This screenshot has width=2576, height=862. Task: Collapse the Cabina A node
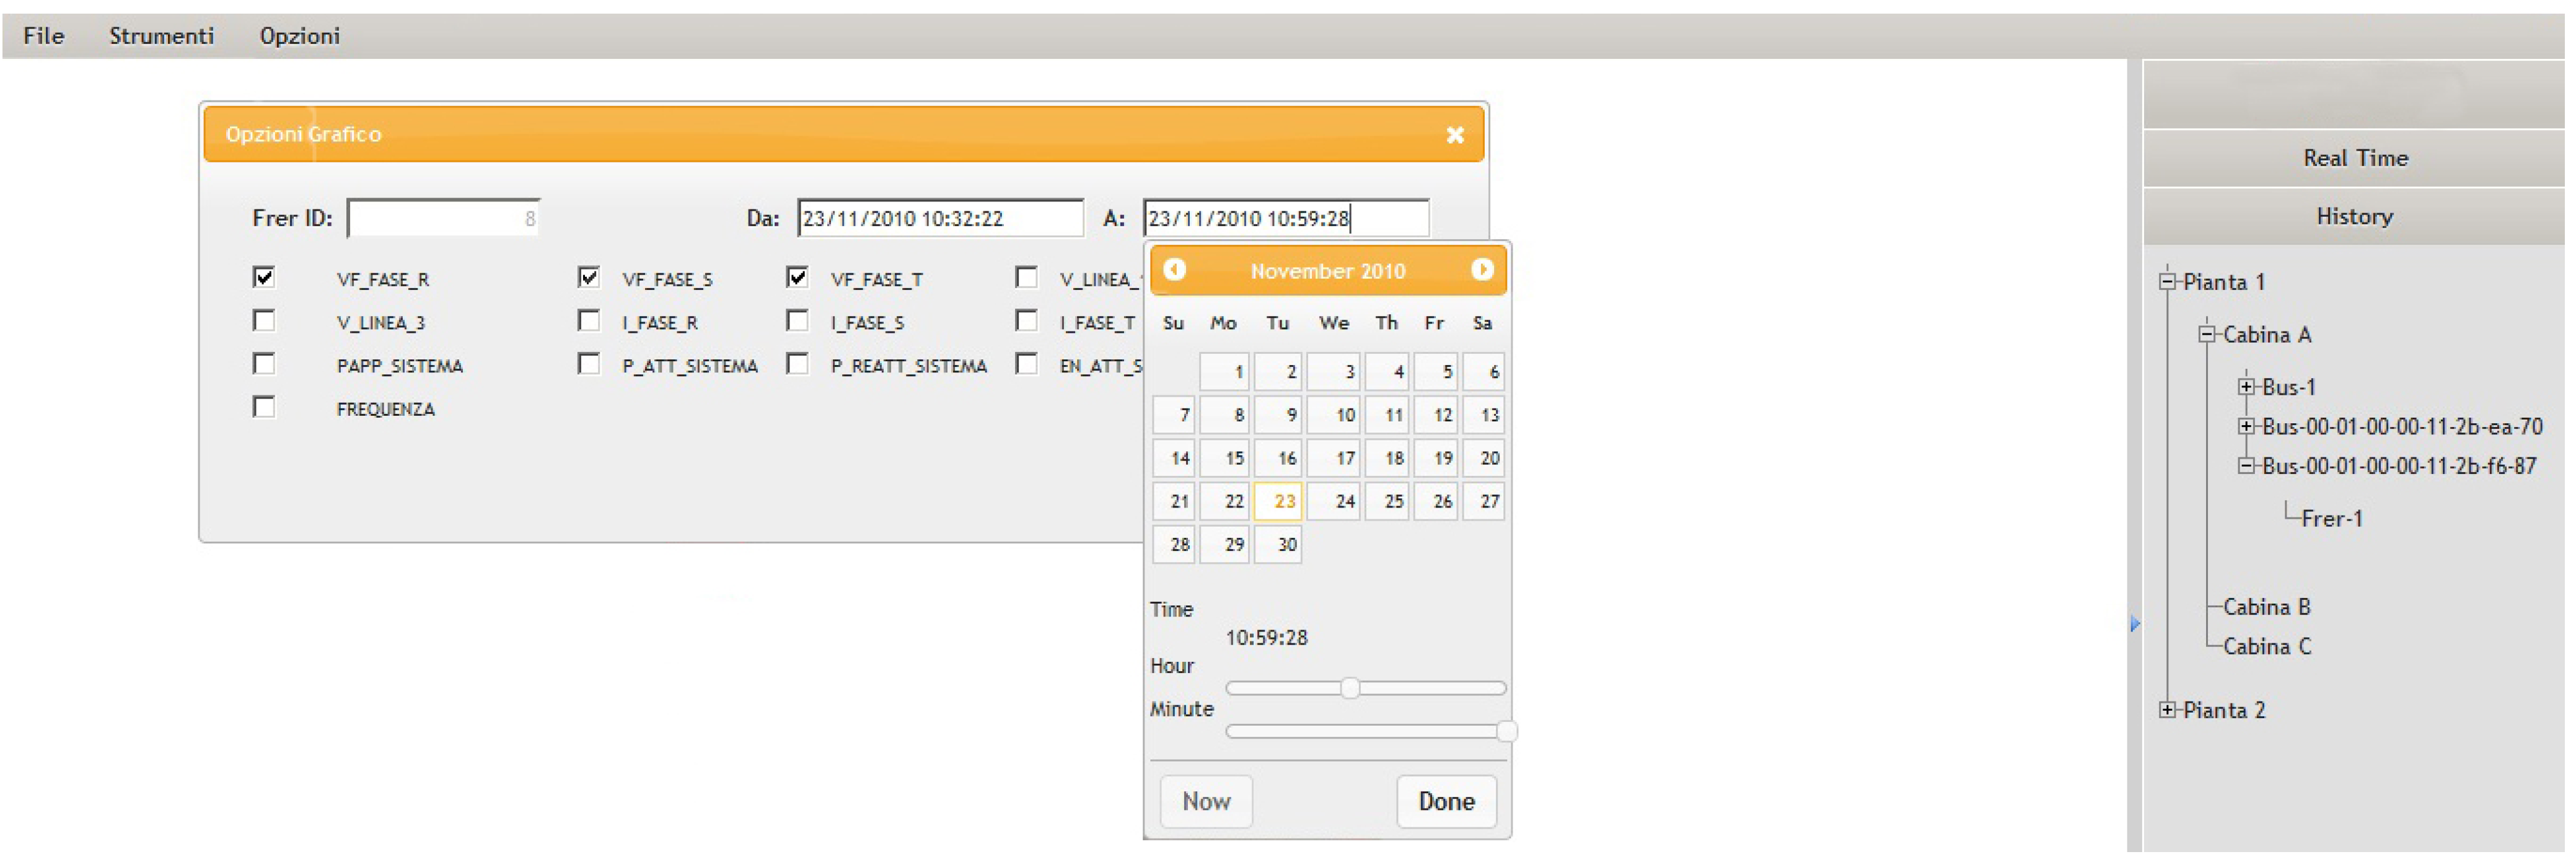(x=2207, y=335)
